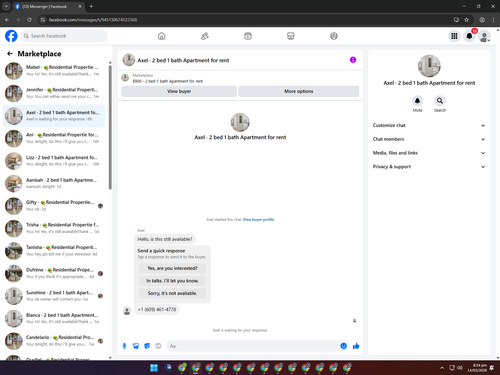Open the Jennifer Residential Properties conversation
This screenshot has height=375, width=500.
point(54,93)
